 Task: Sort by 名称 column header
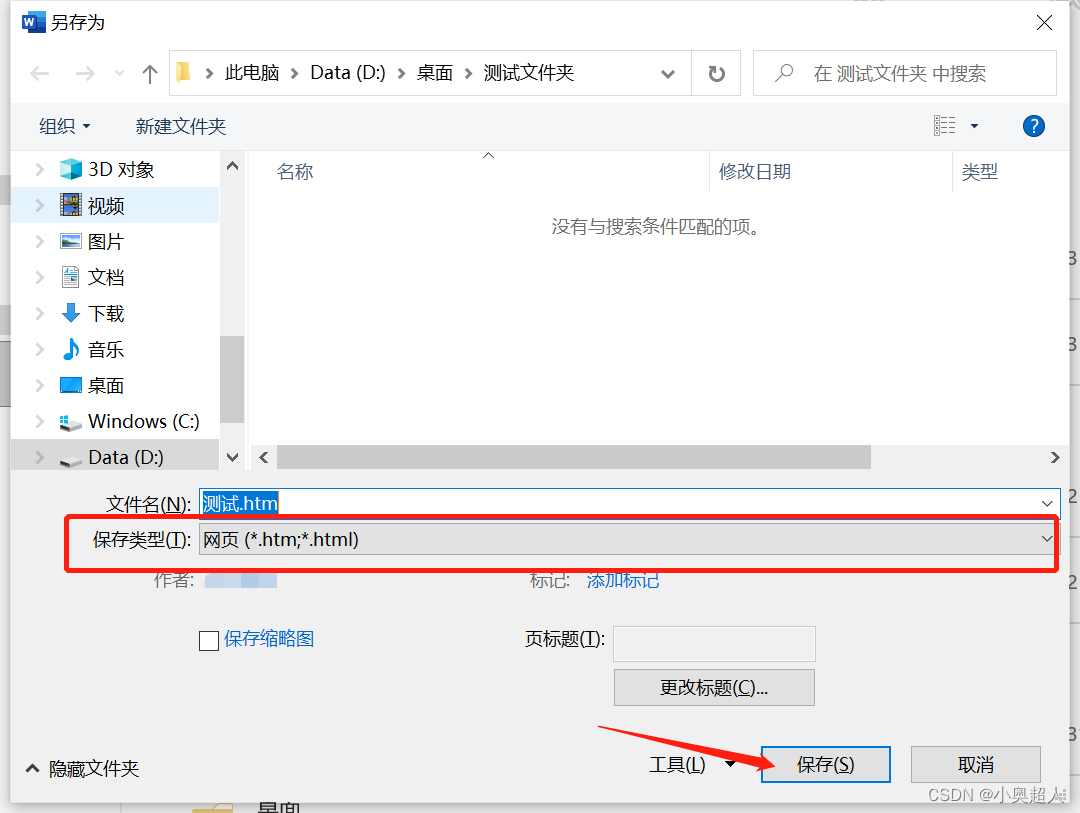[x=295, y=172]
